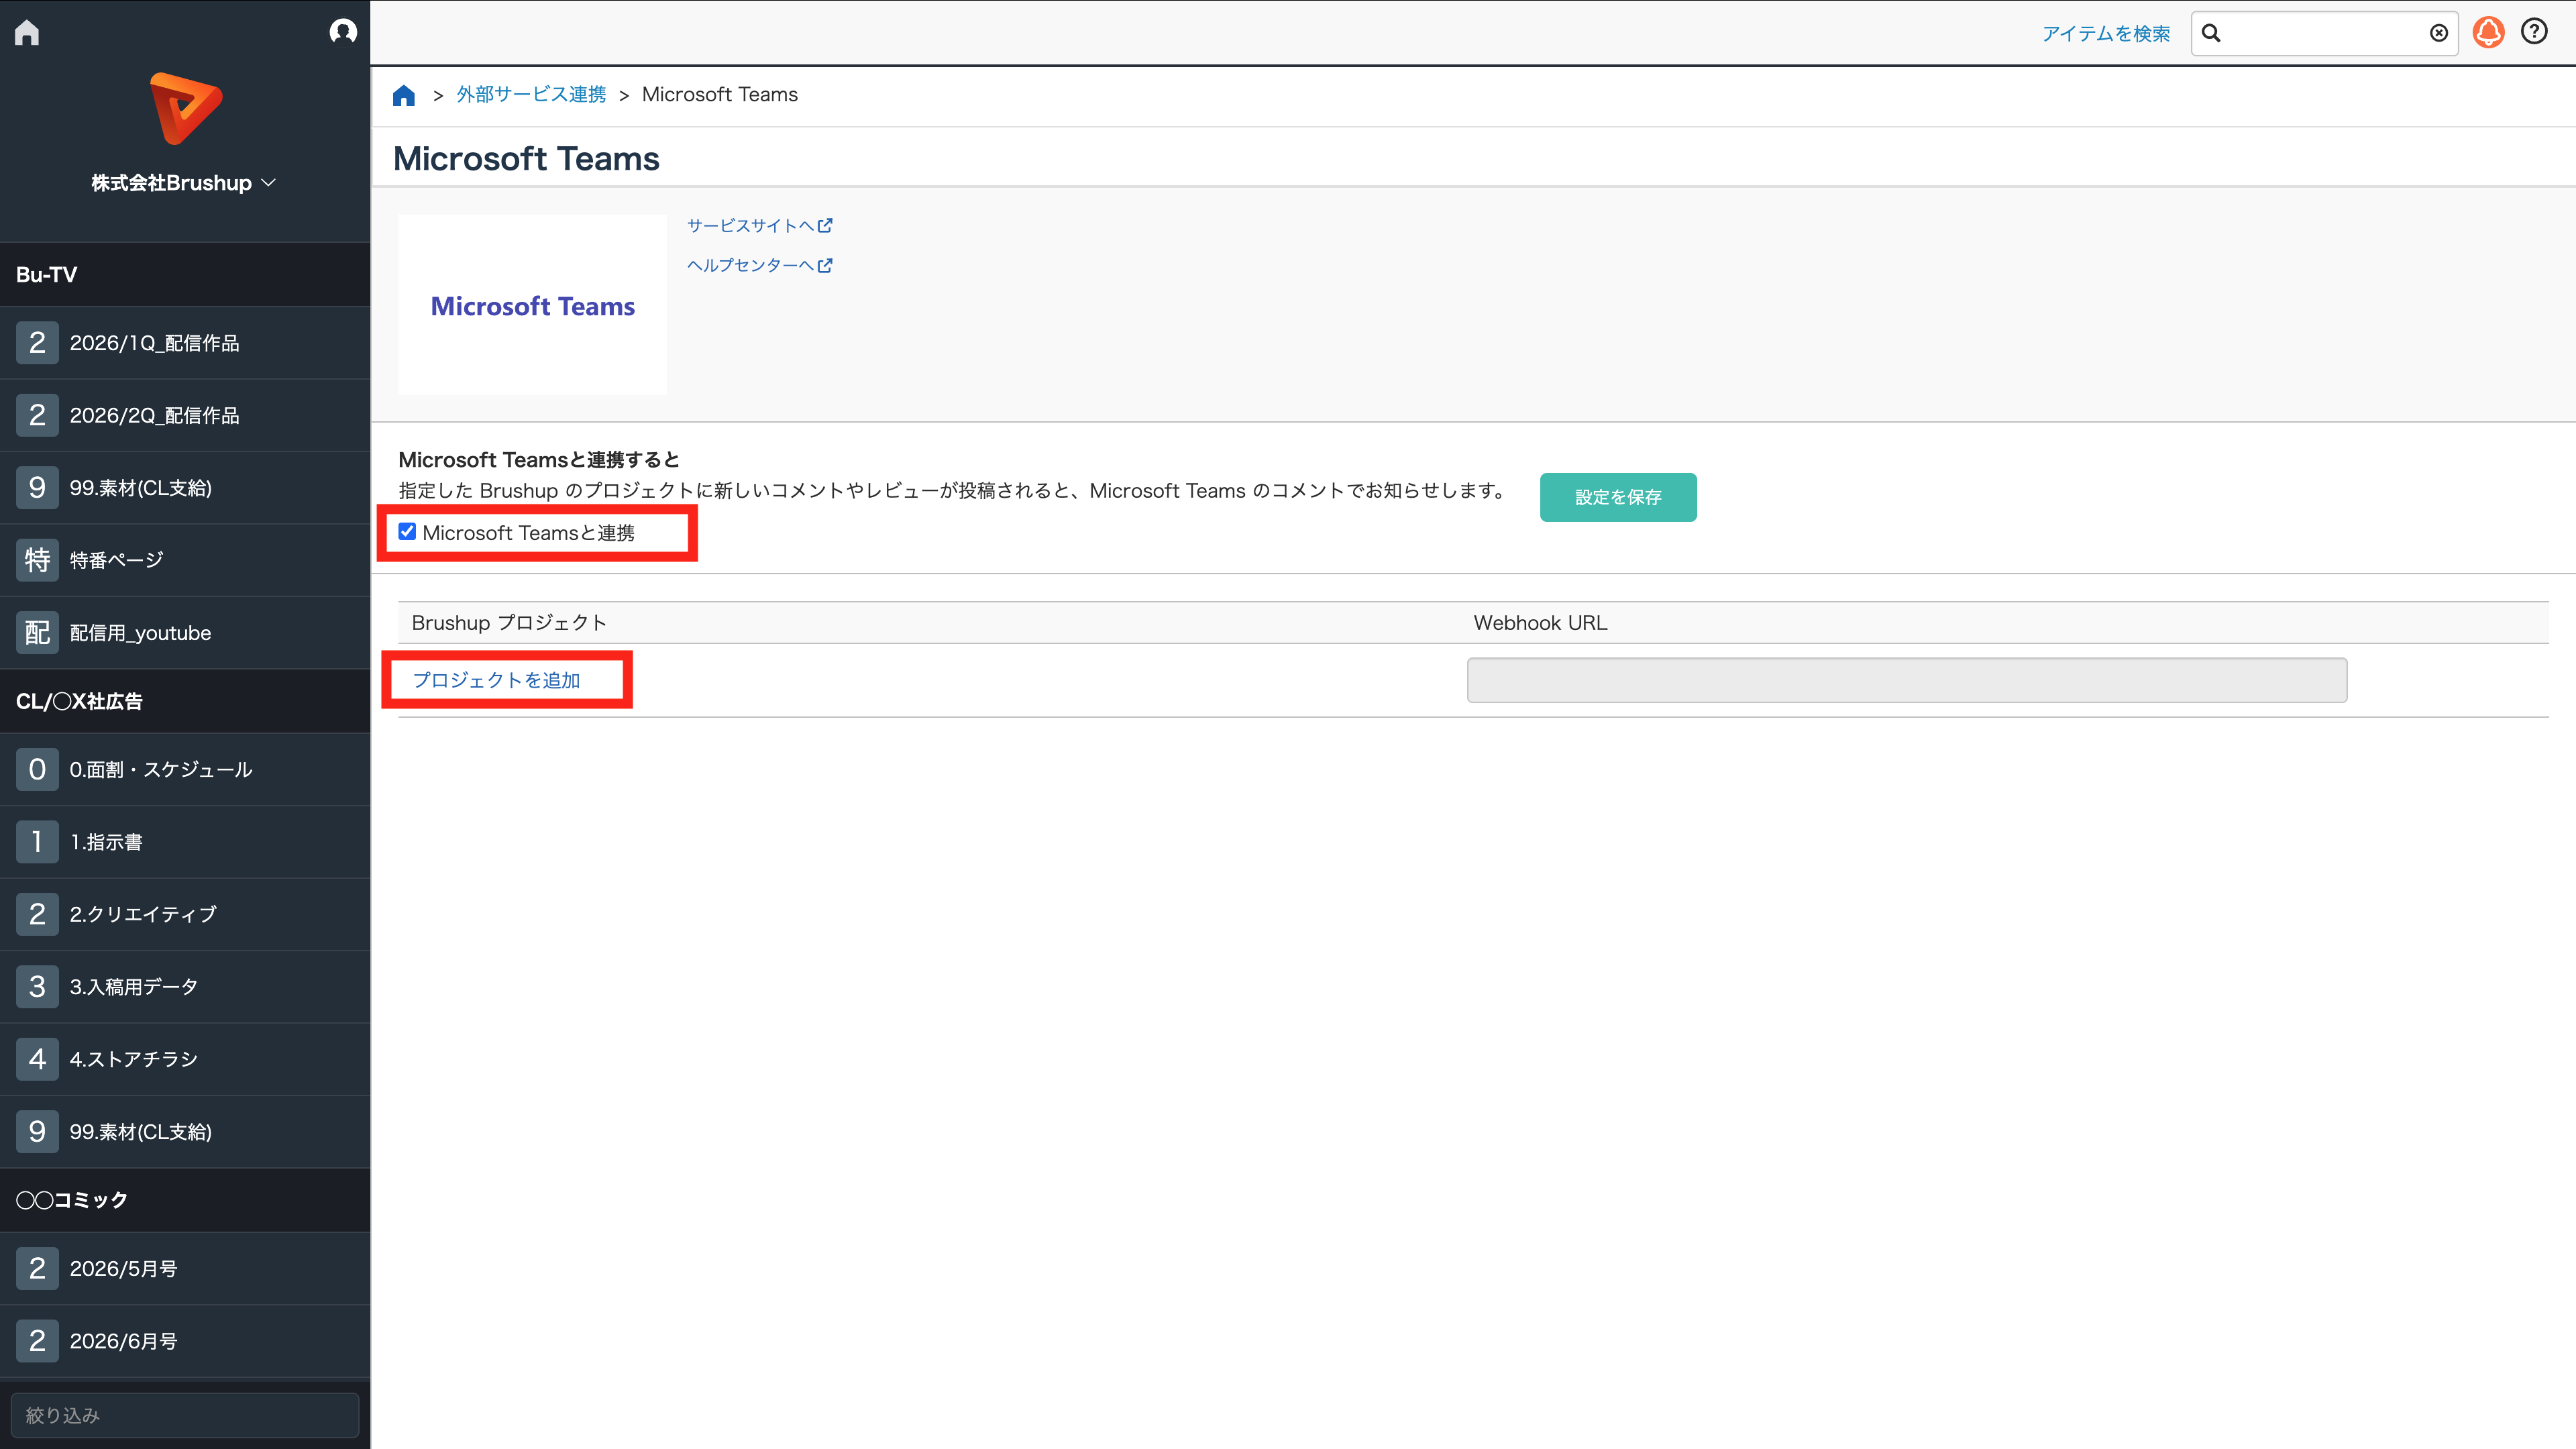The width and height of the screenshot is (2576, 1449).
Task: Click the Webhook URL input field
Action: (1907, 680)
